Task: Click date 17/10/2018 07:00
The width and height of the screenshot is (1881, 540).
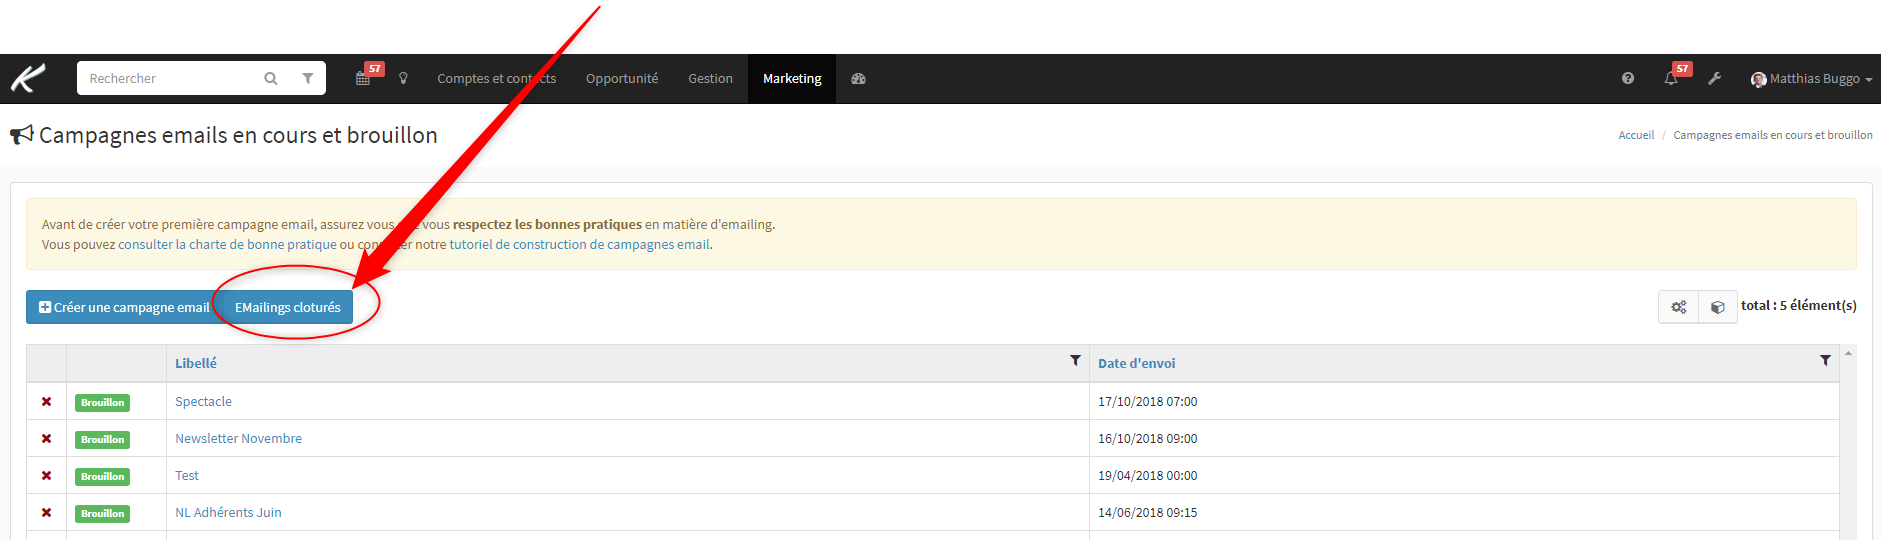Action: 1147,401
